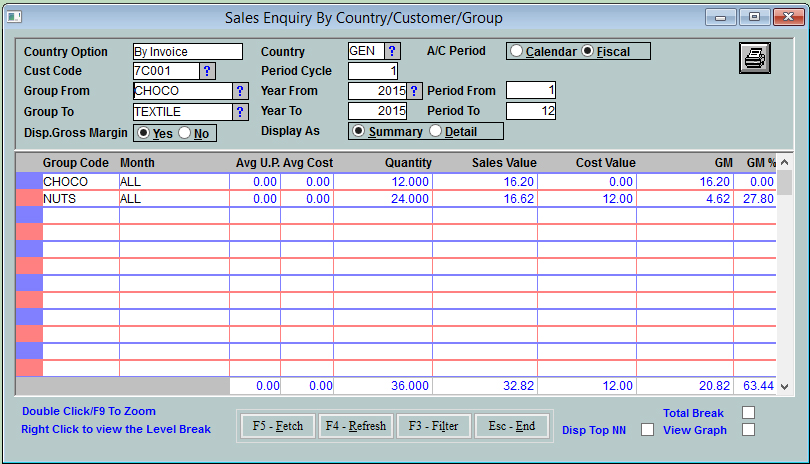Open lookup help beside Group From
810x464 pixels.
tap(240, 91)
